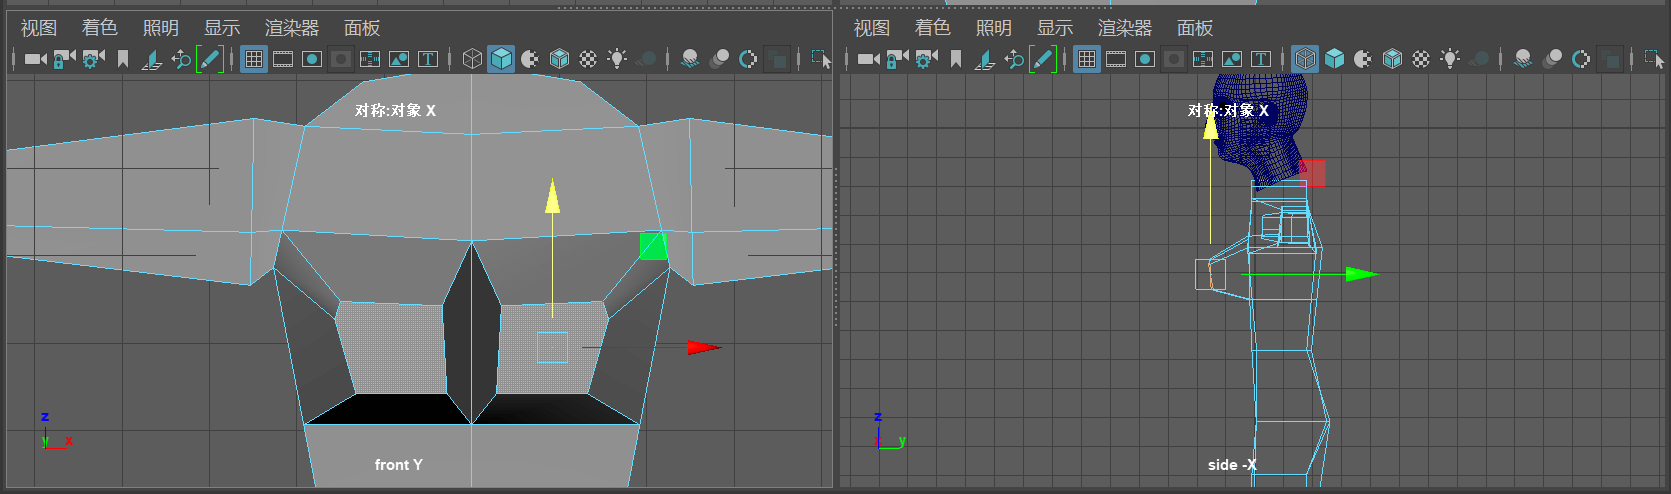Image resolution: width=1671 pixels, height=494 pixels.
Task: Toggle Resolution Gate in side view panel
Action: tap(1145, 59)
